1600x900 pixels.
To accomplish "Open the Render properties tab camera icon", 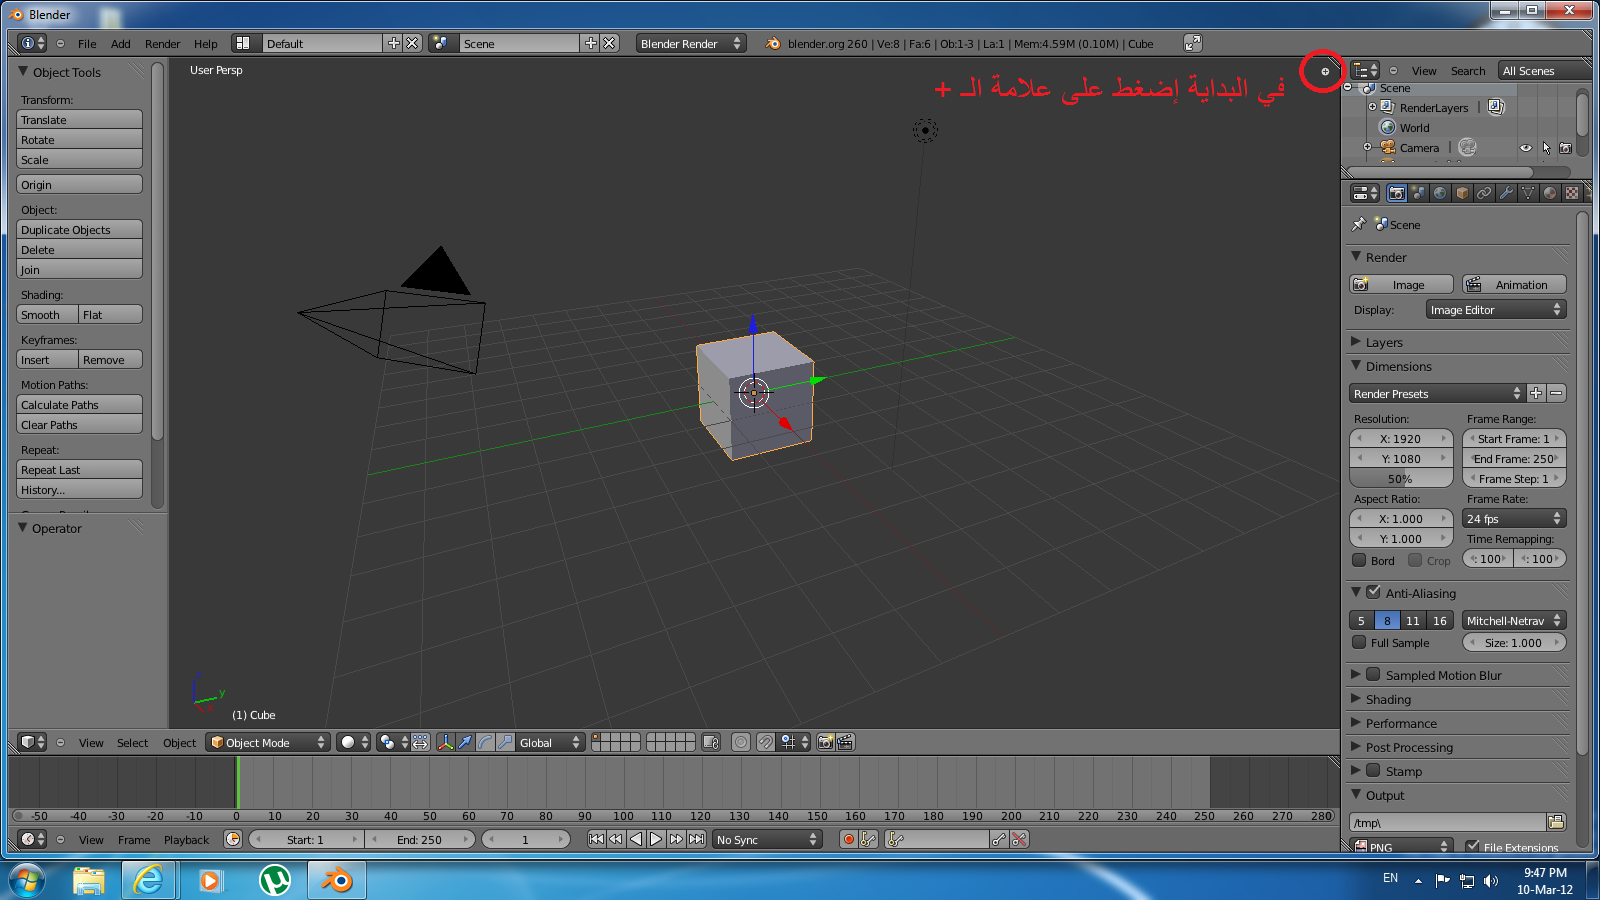I will point(1397,193).
